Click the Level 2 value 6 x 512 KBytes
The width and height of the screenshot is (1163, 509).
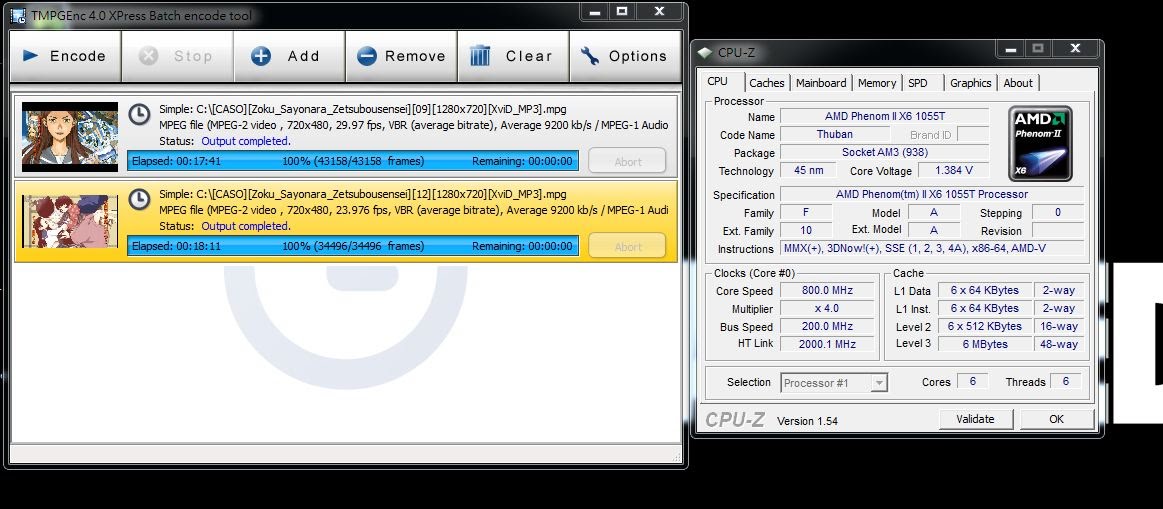coord(985,326)
